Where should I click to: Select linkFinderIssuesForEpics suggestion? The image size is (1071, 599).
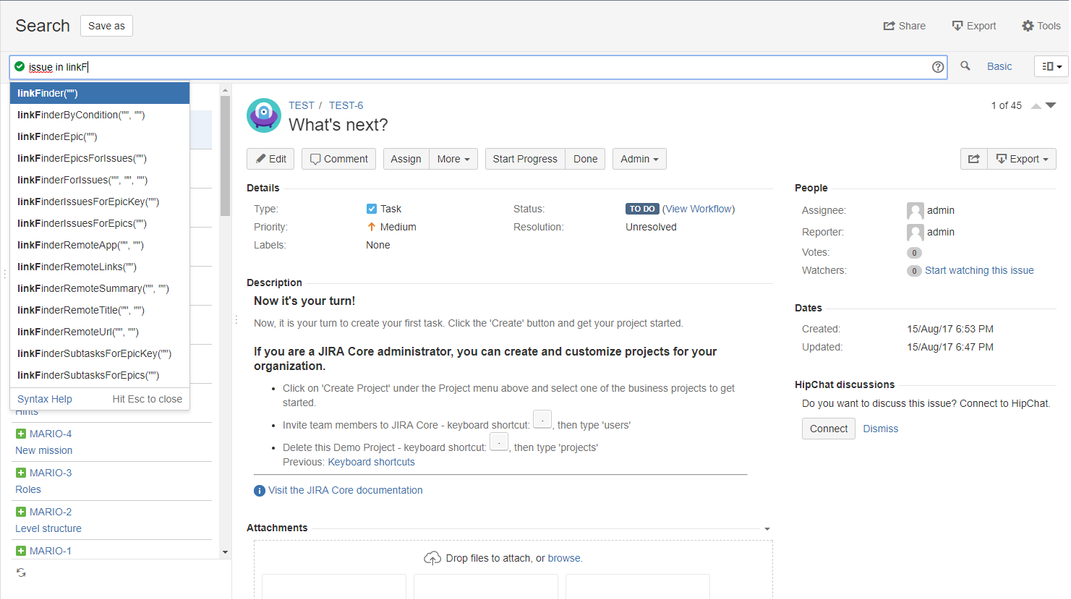(100, 223)
